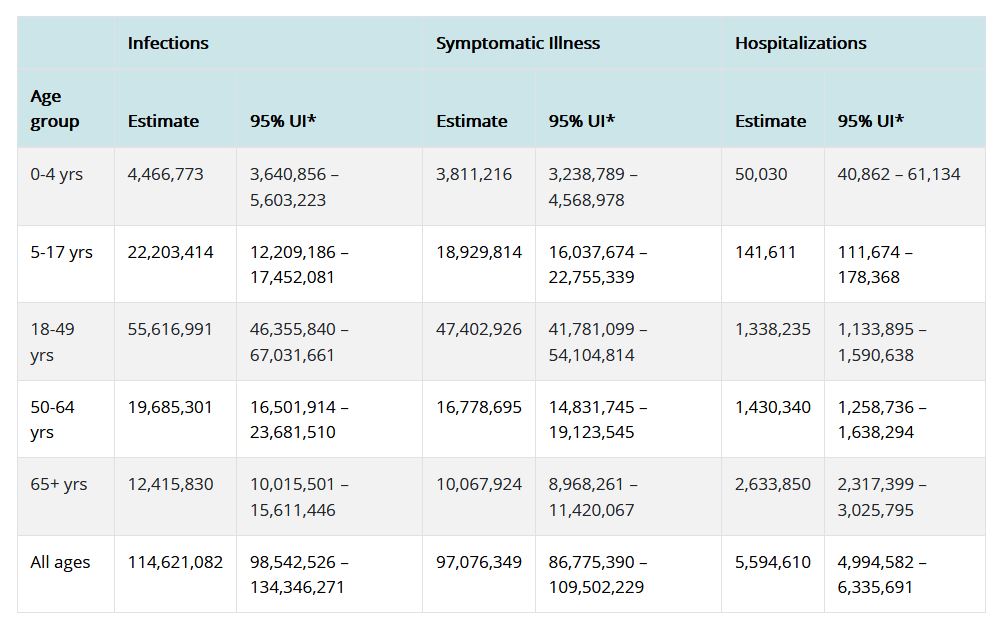Screen dimensions: 997x631
Task: Select the 16,778,695 symptomatic illness estimate
Action: (x=479, y=407)
